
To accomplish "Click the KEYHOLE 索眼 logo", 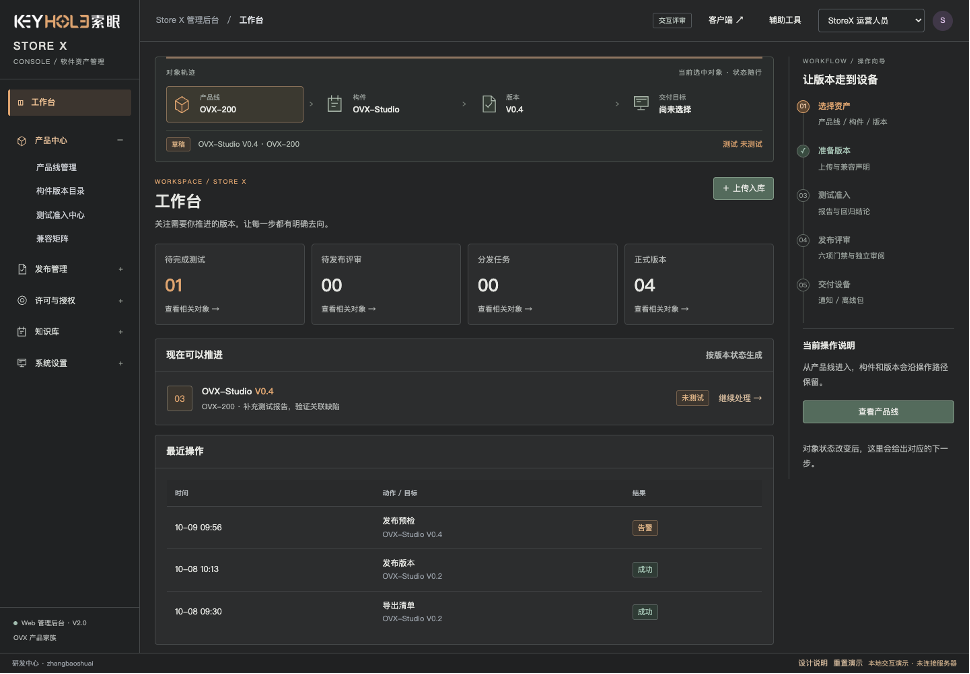I will 67,22.
